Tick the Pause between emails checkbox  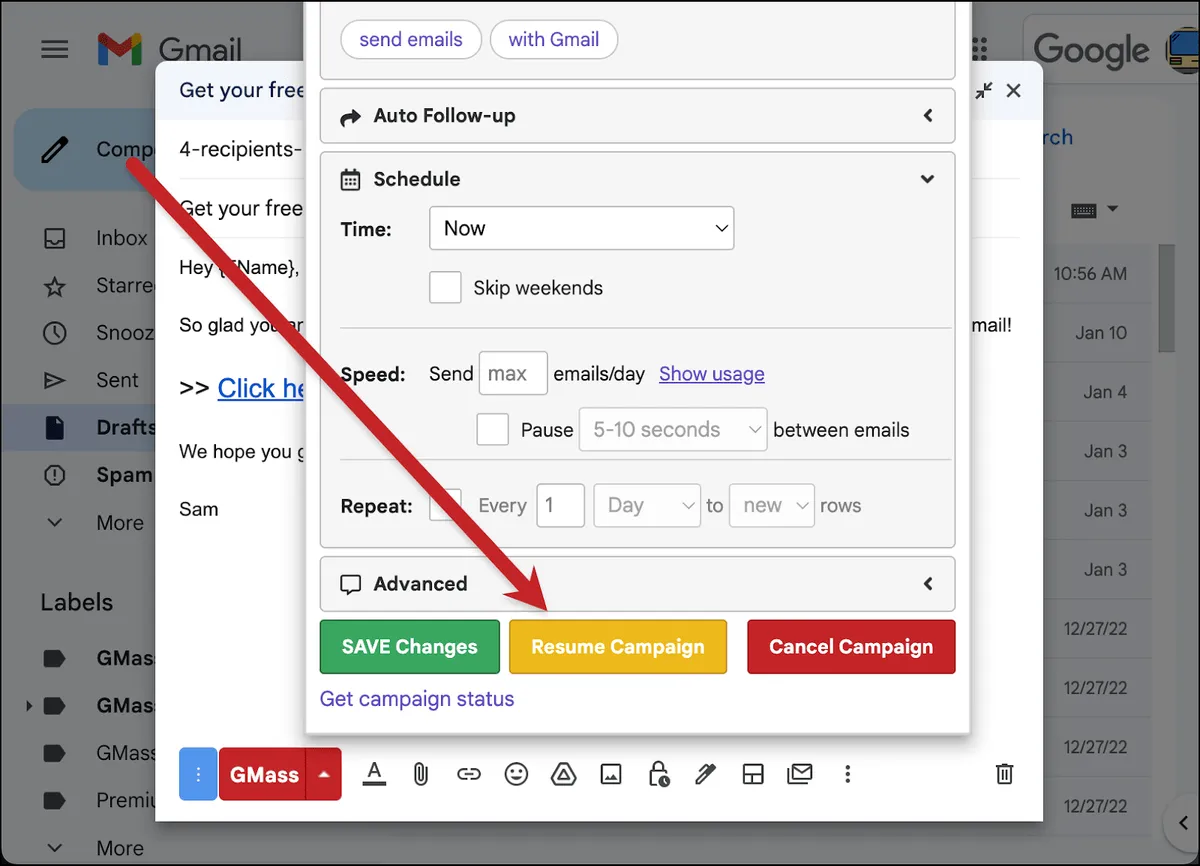click(492, 429)
